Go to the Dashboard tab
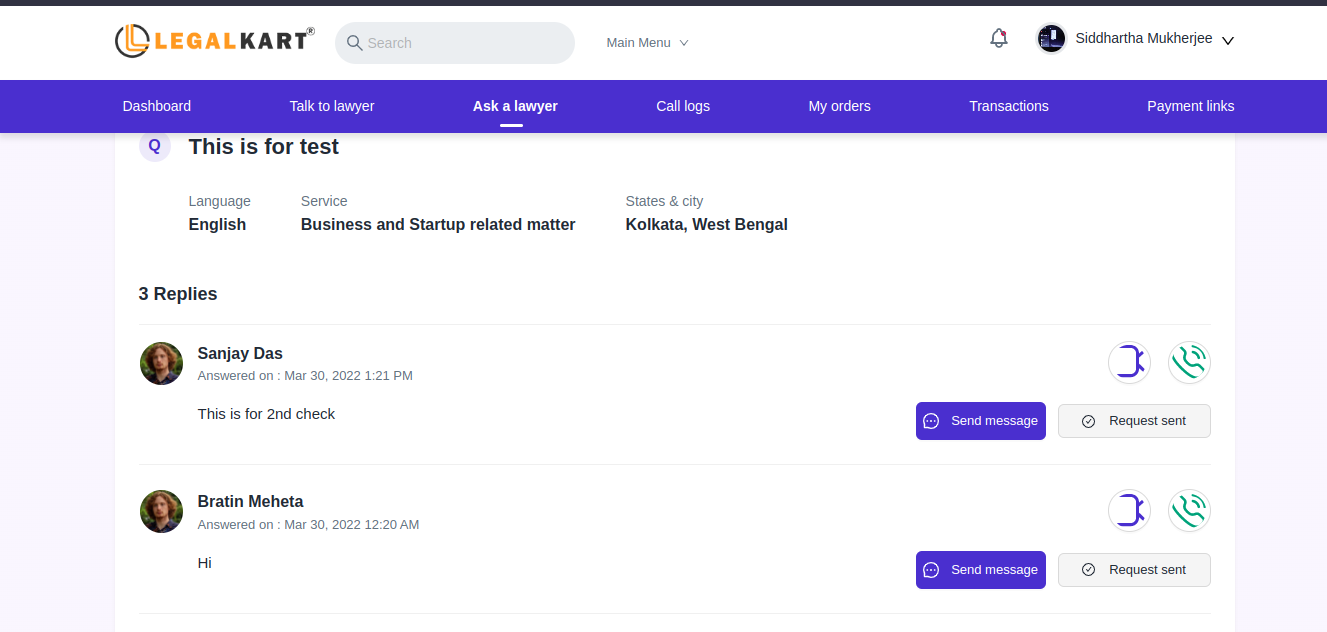 [157, 106]
